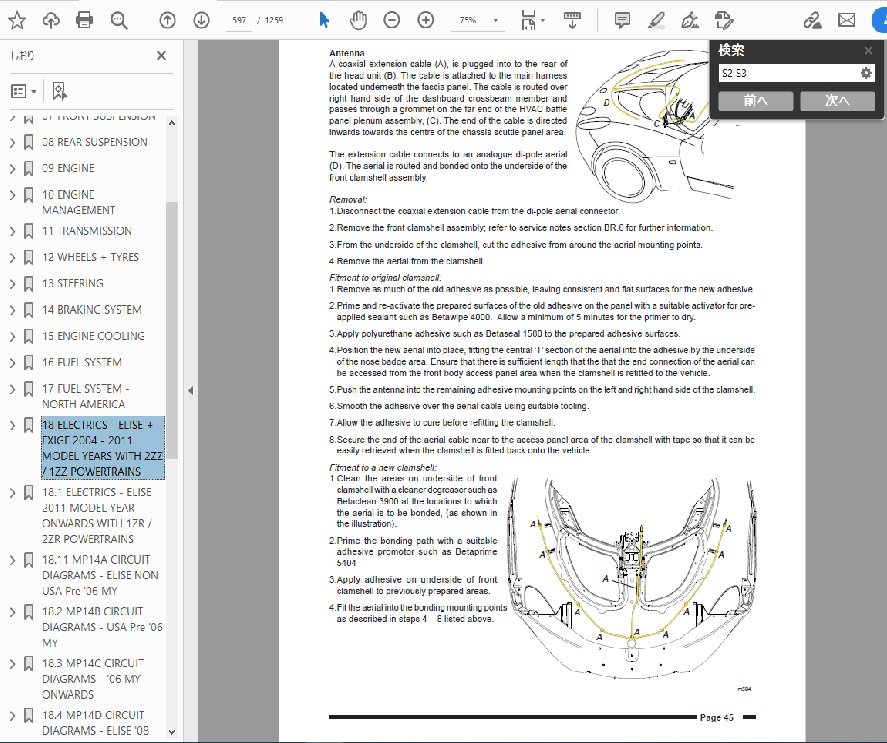
Task: Open the stamp or export tool
Action: click(724, 20)
